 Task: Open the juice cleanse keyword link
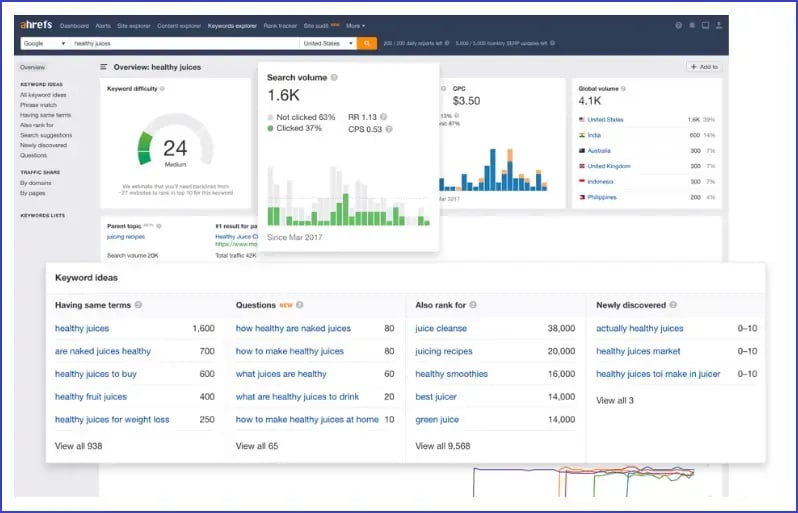441,328
